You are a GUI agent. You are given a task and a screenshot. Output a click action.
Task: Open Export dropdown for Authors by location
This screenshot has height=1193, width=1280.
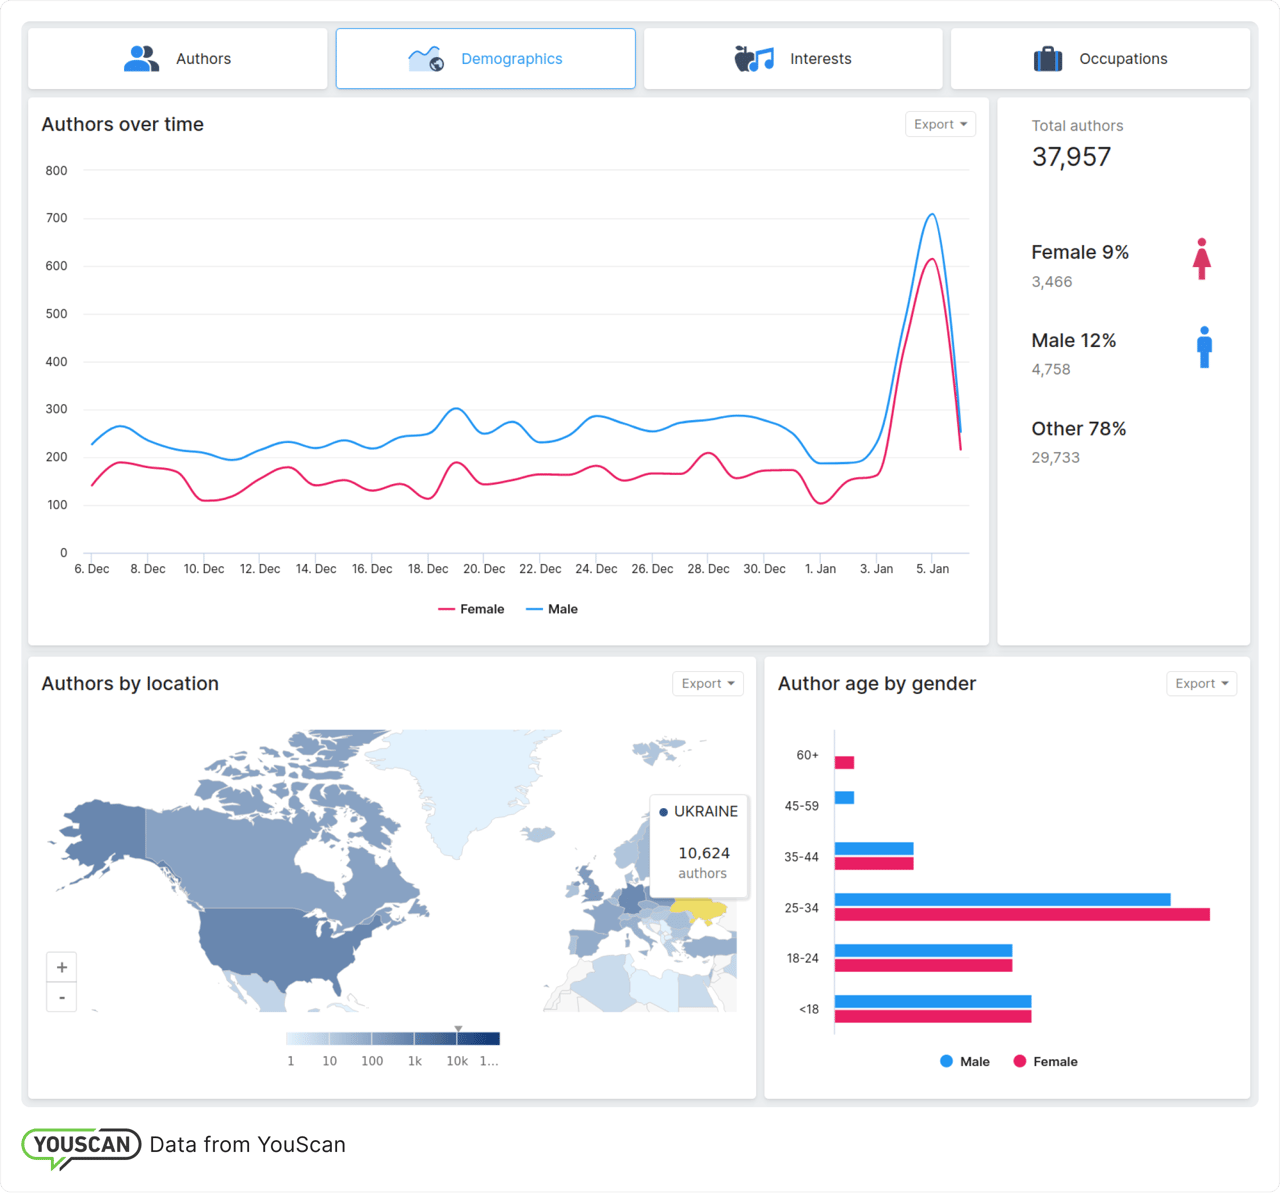click(707, 684)
